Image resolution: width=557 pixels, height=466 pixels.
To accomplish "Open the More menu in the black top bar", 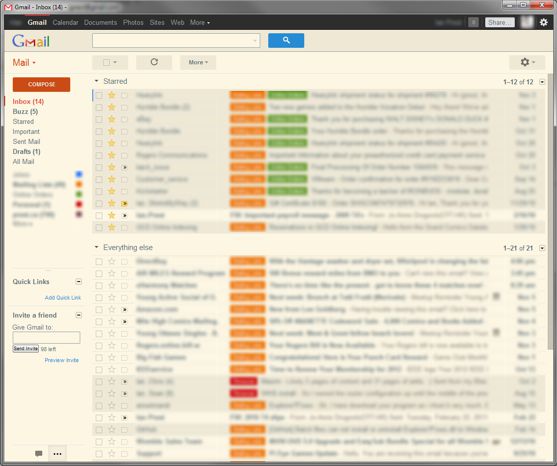I will coord(200,22).
